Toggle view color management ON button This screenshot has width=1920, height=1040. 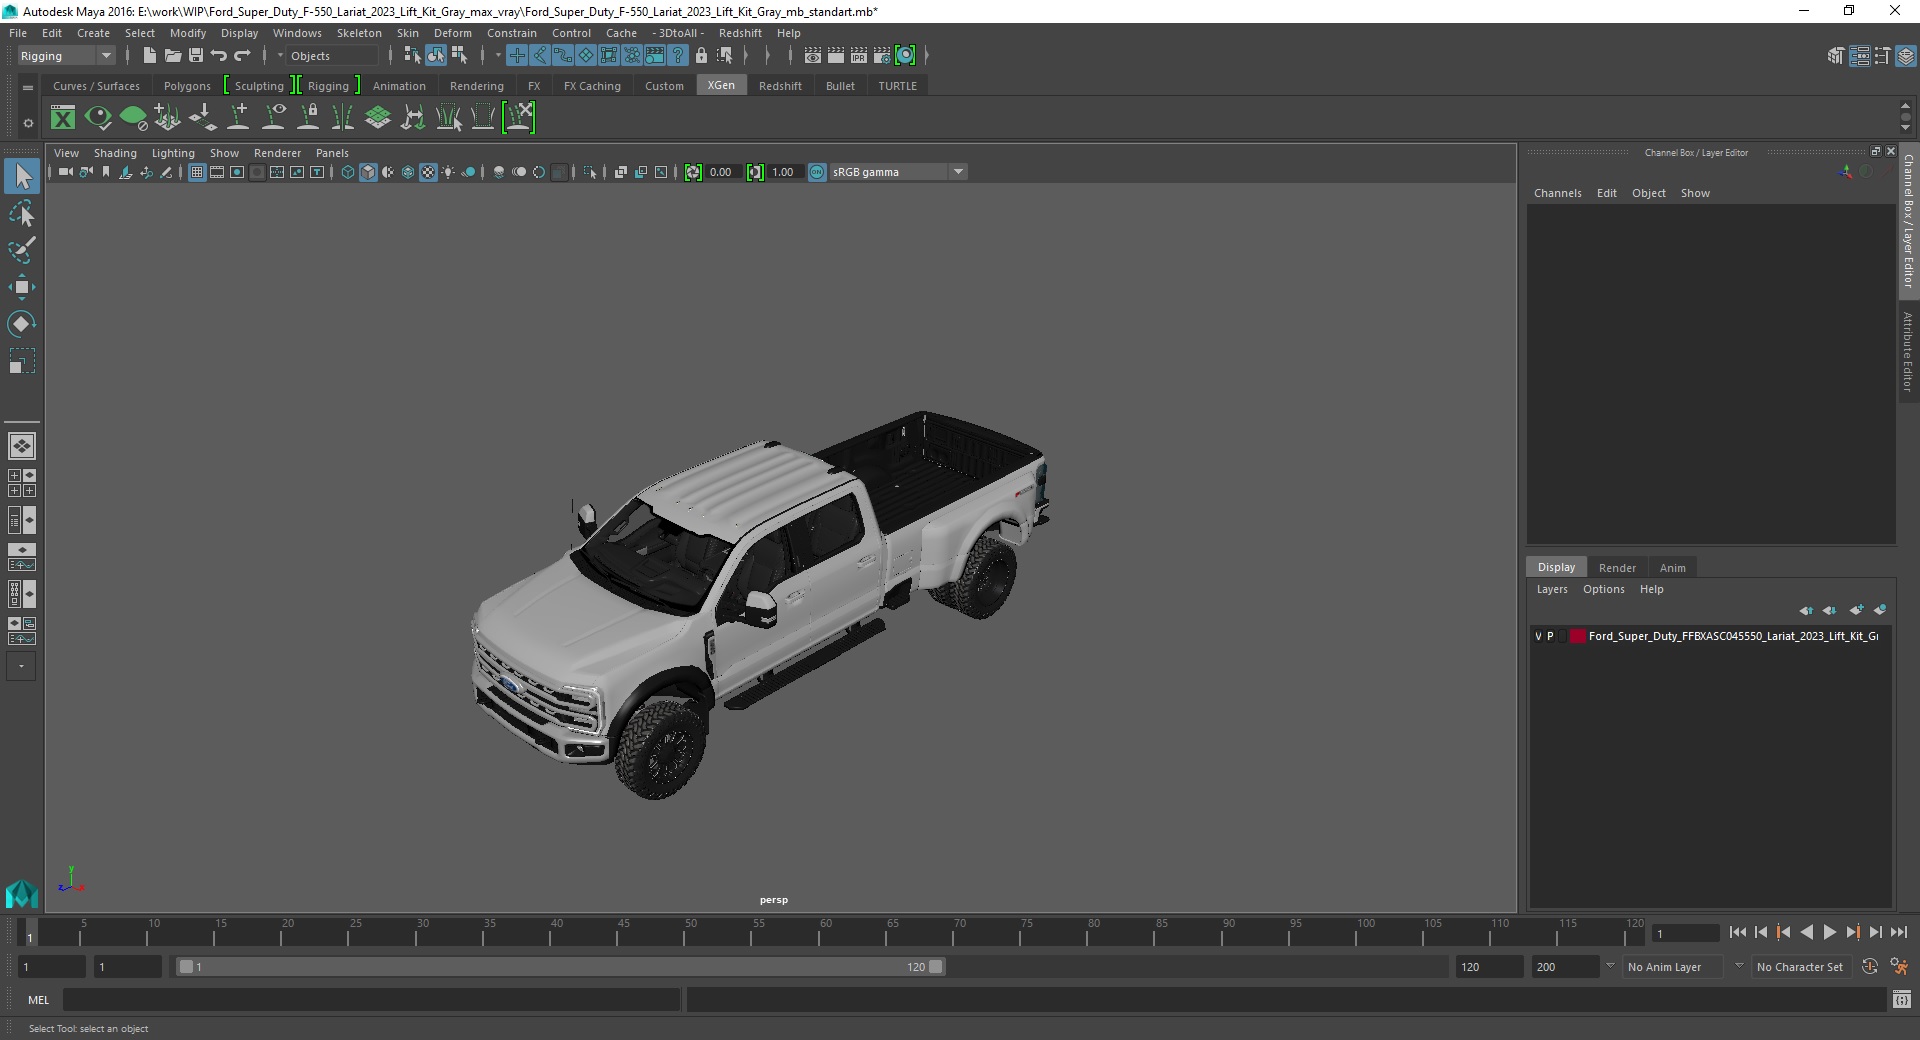point(817,172)
